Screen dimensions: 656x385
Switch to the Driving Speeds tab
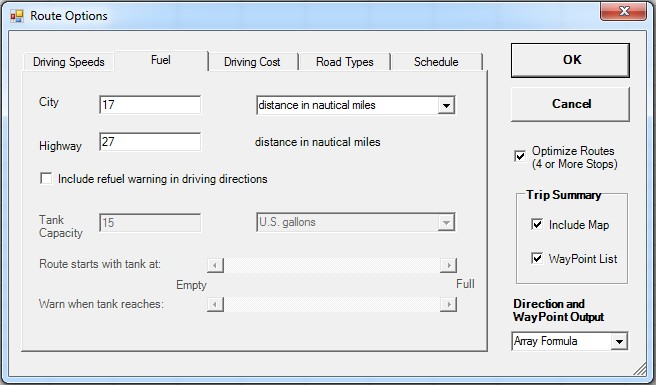[x=69, y=62]
